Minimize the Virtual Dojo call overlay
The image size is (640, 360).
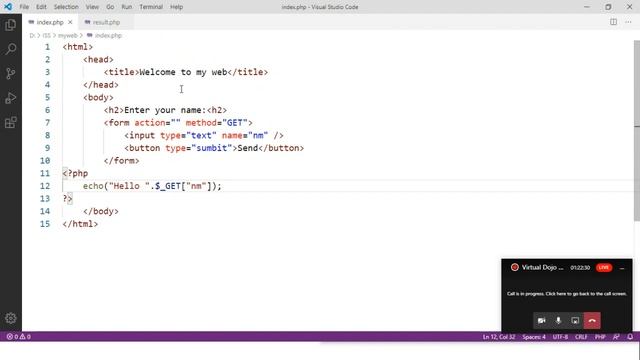click(622, 268)
